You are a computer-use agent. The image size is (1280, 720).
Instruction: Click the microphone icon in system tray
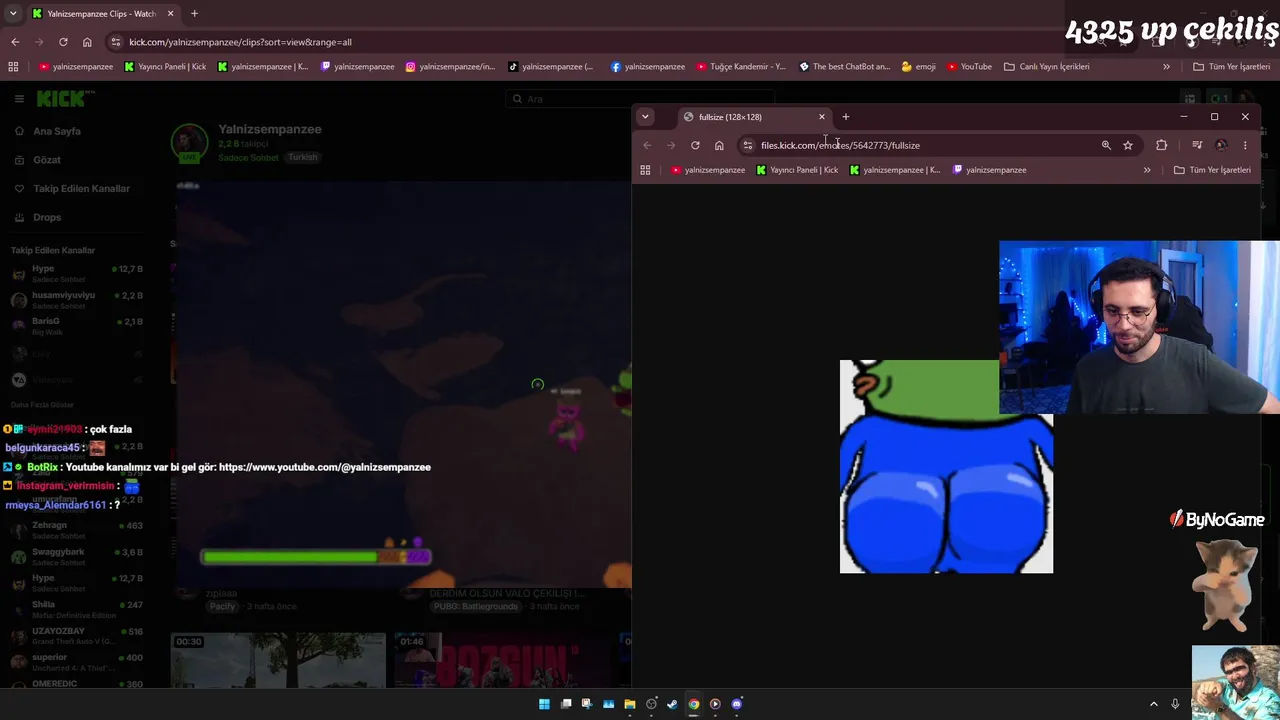tap(1175, 704)
